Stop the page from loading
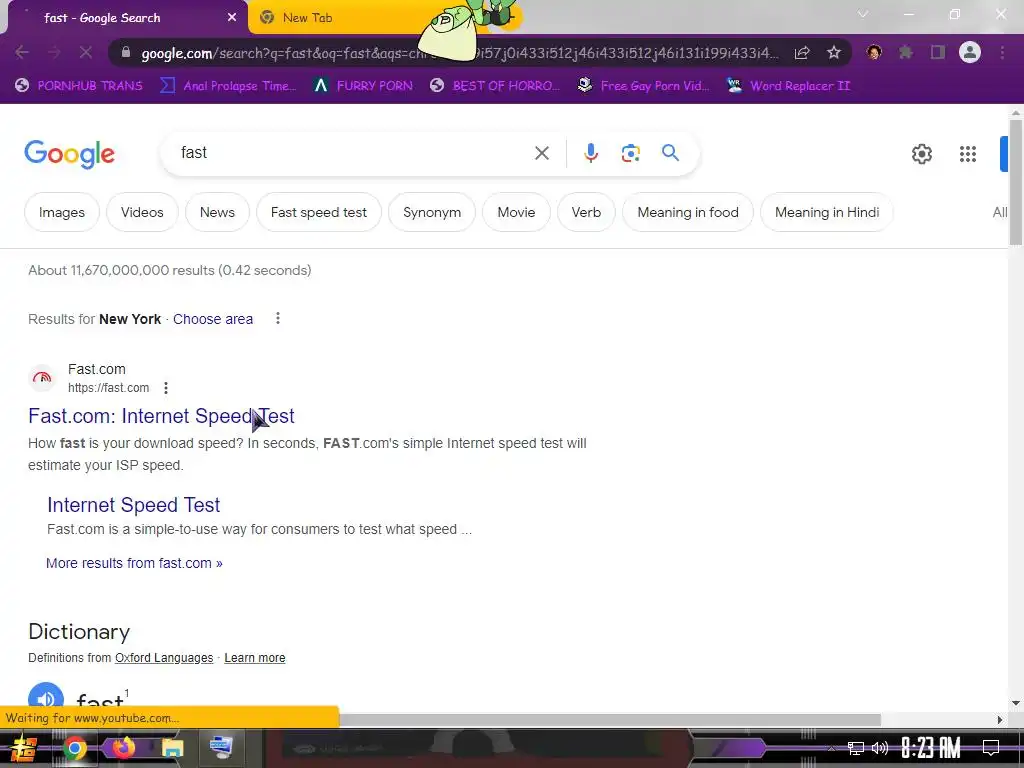Viewport: 1024px width, 768px height. 86,52
